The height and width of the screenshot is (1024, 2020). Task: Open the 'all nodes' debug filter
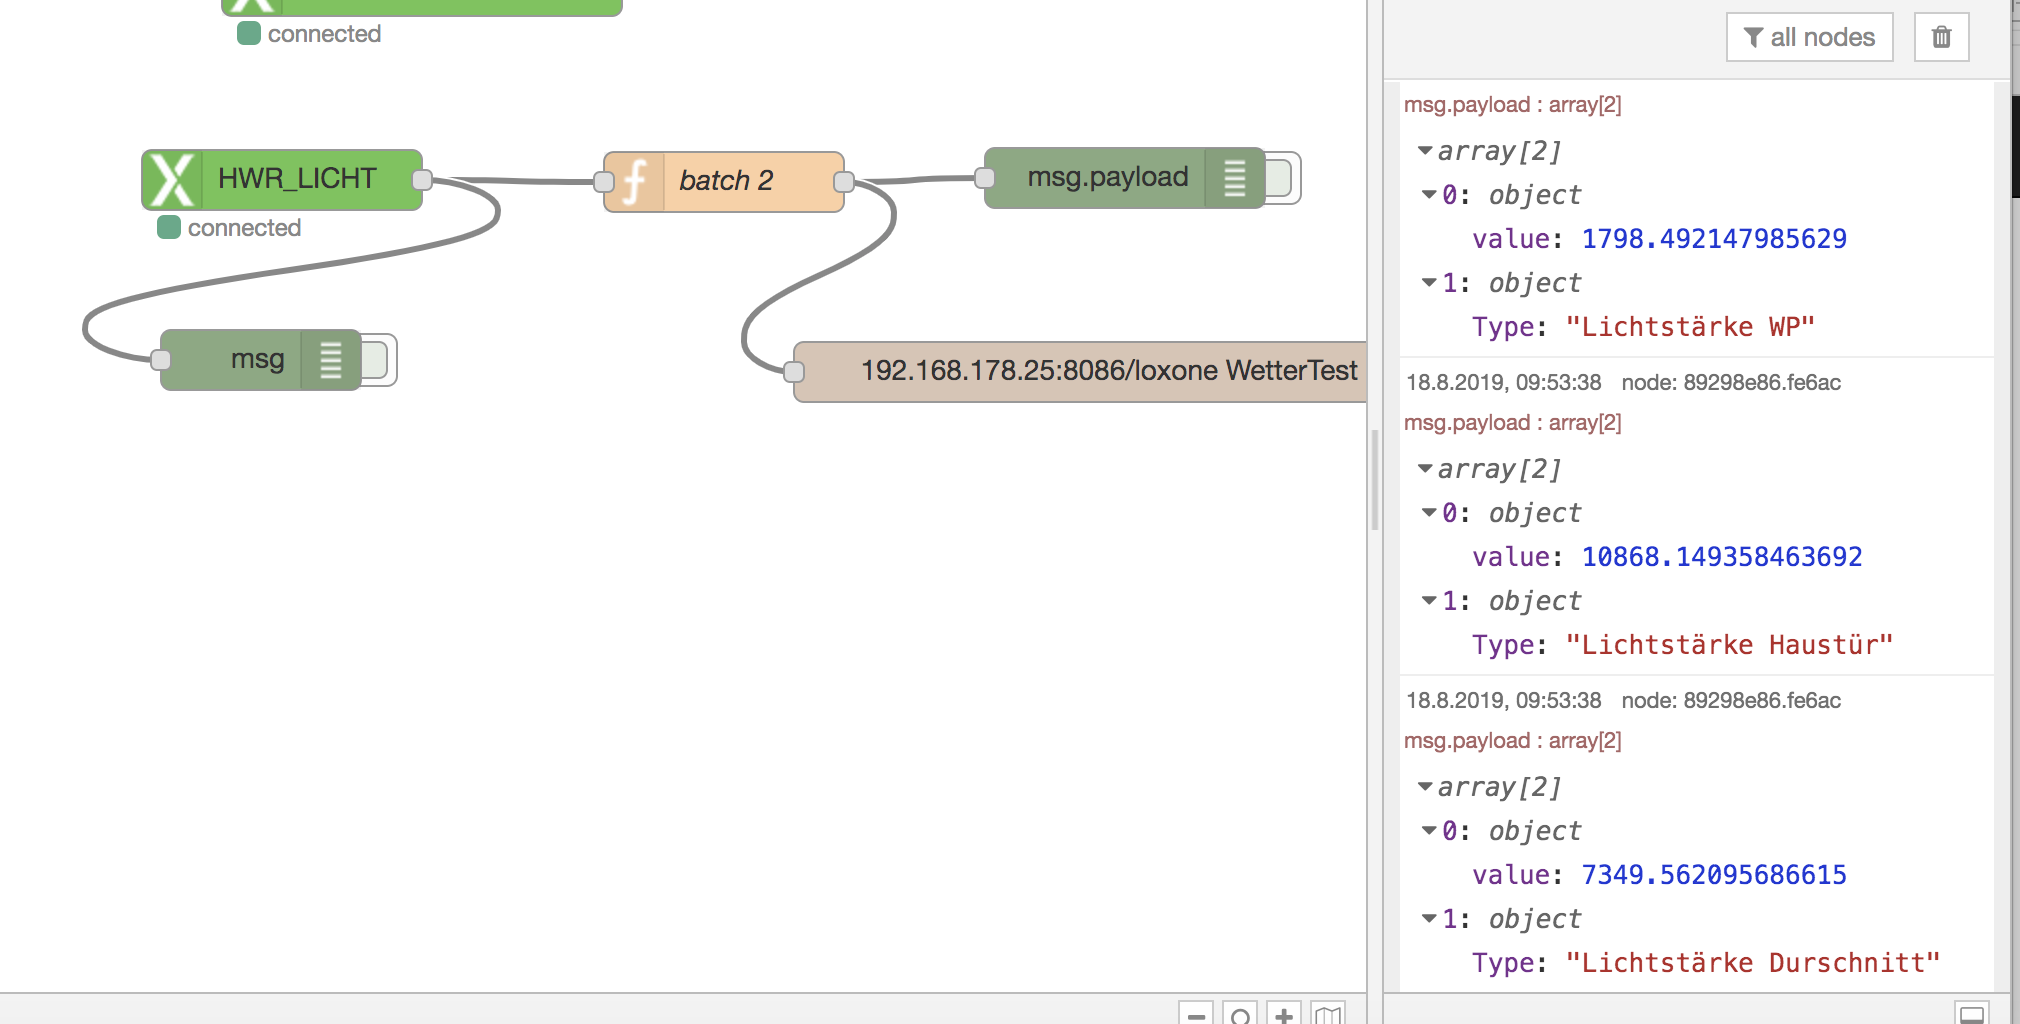(1809, 37)
